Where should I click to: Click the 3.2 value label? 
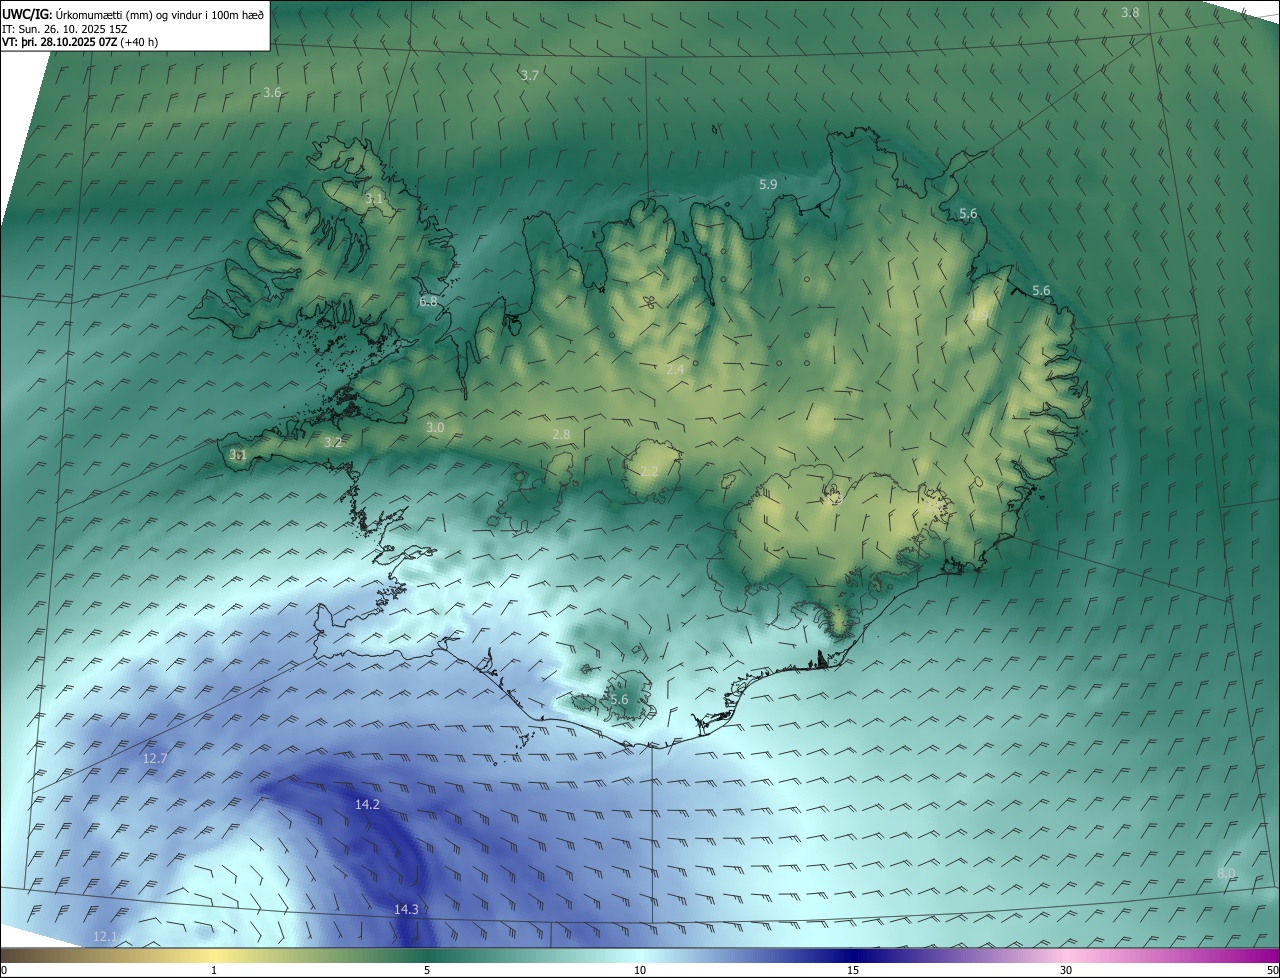tap(334, 442)
